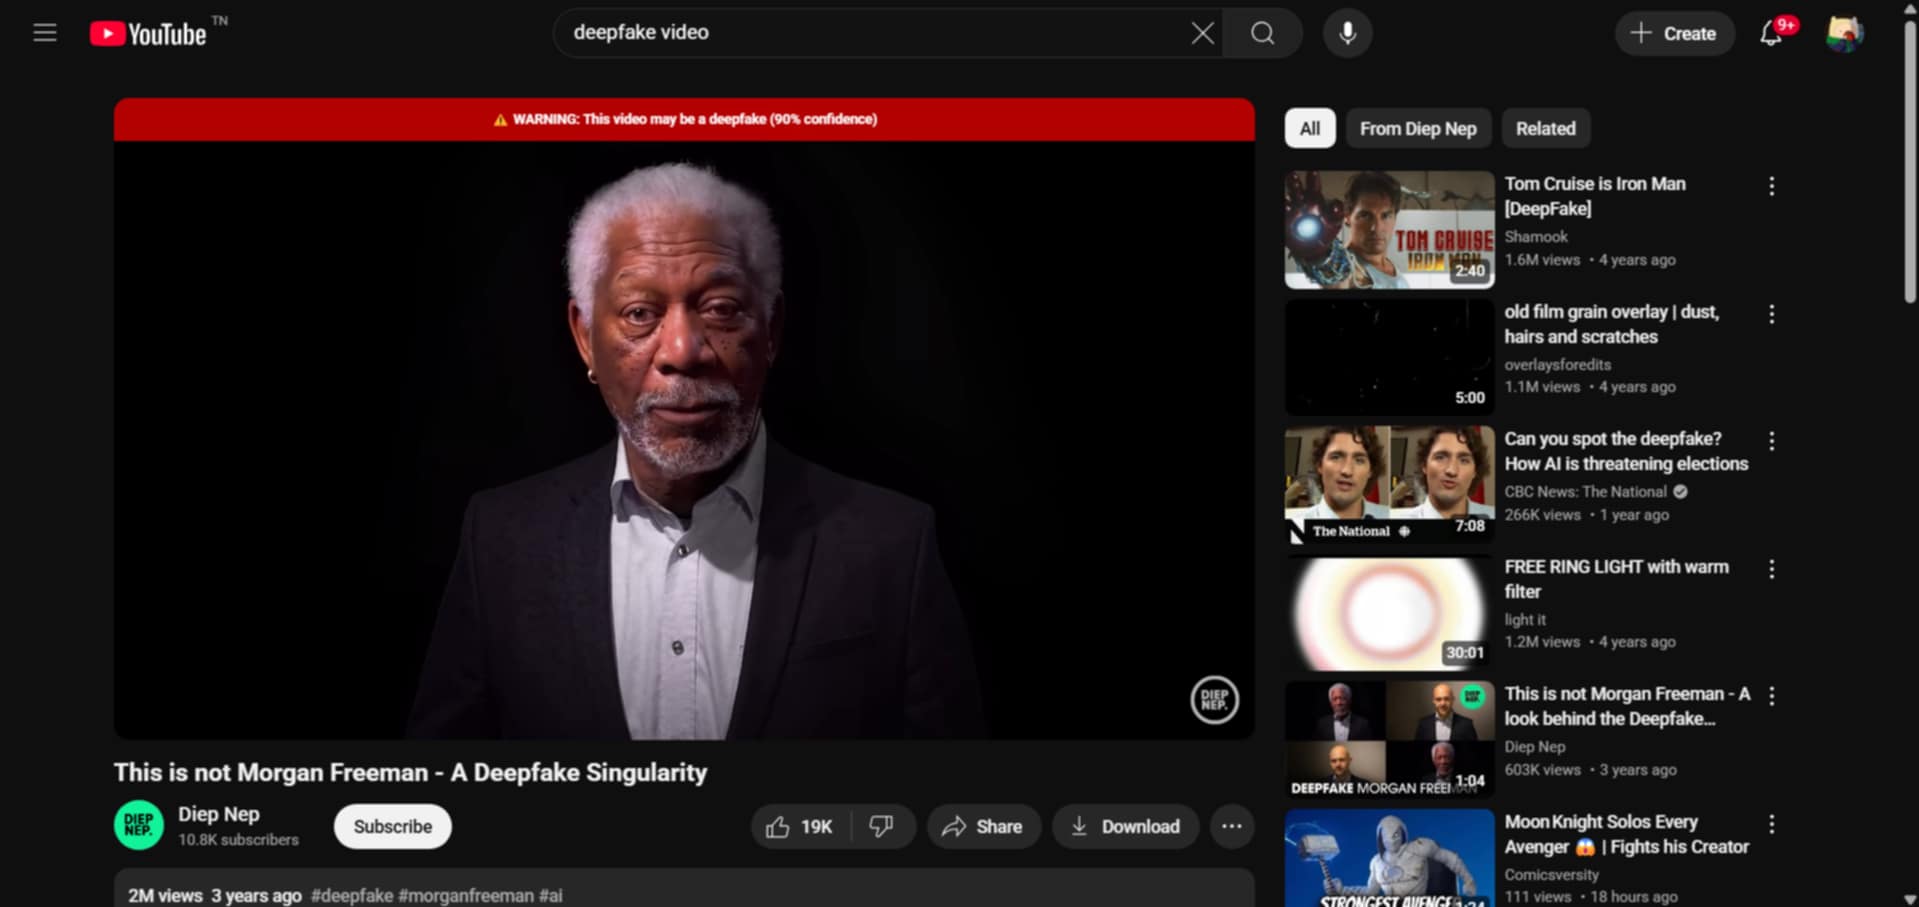Screen dimensions: 1919x907
Task: Open options for Can you spot the deepfake
Action: coord(1771,441)
